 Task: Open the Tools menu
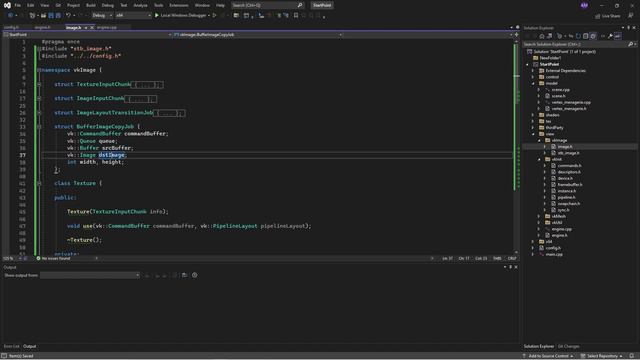[158, 5]
